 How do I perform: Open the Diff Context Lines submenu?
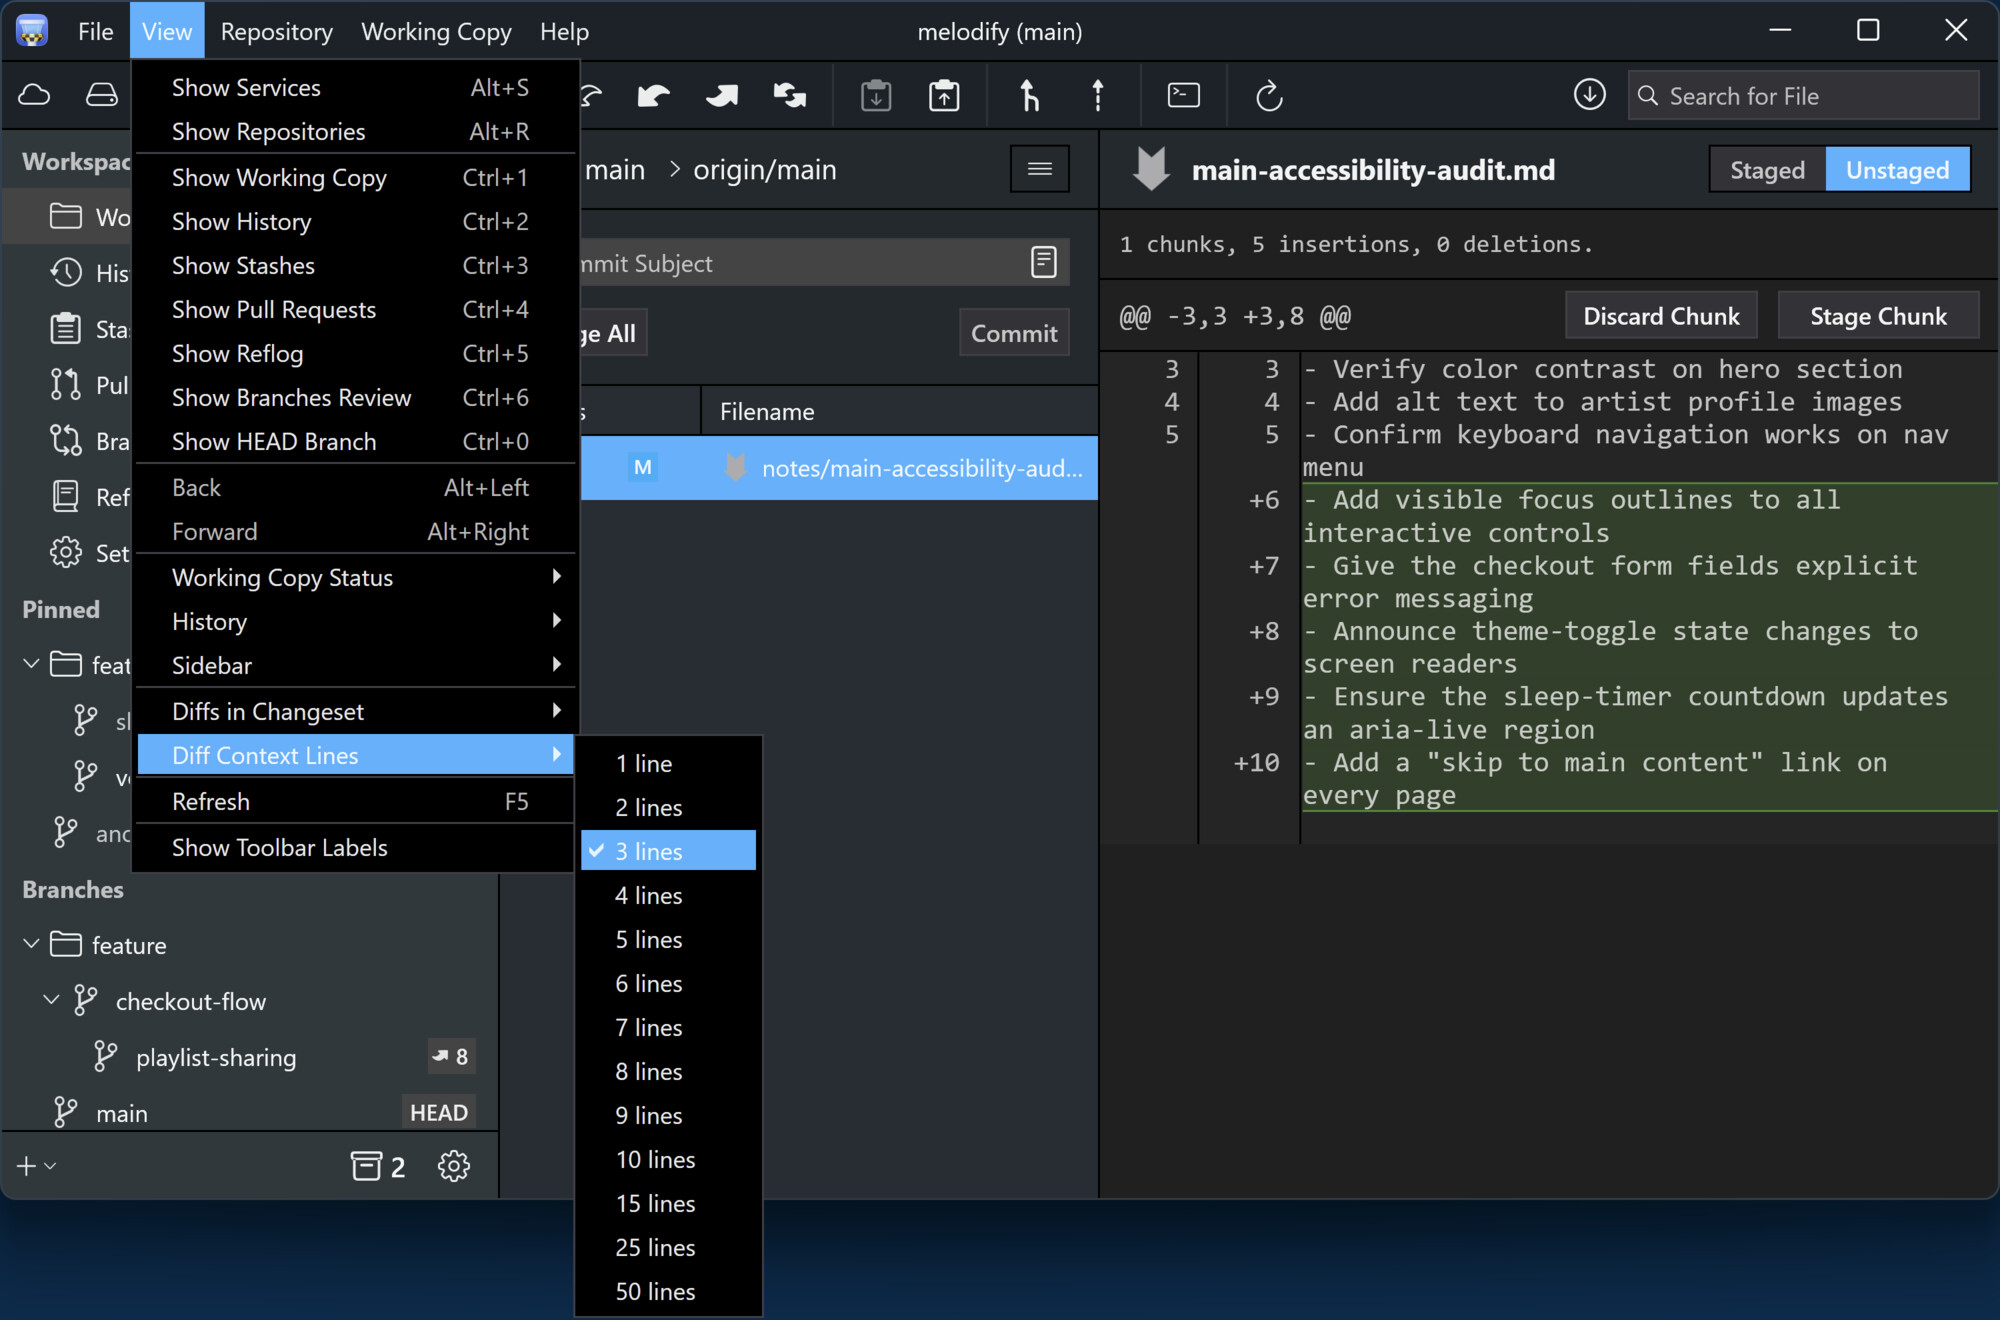coord(355,755)
